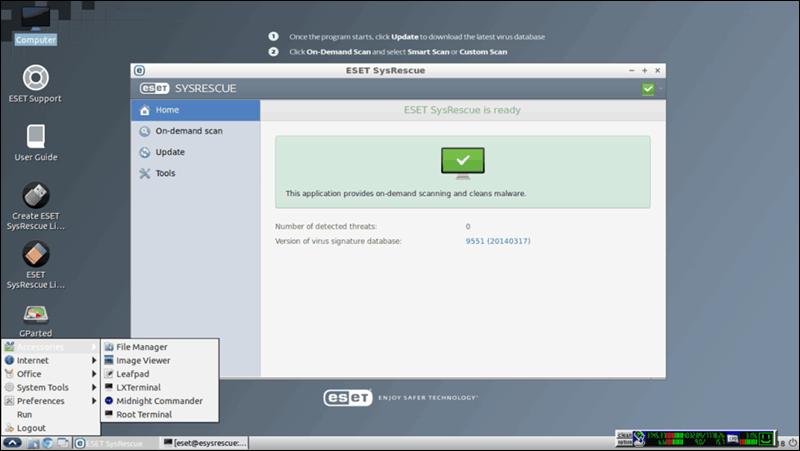Click the Home house icon
The width and height of the screenshot is (800, 451).
click(145, 110)
